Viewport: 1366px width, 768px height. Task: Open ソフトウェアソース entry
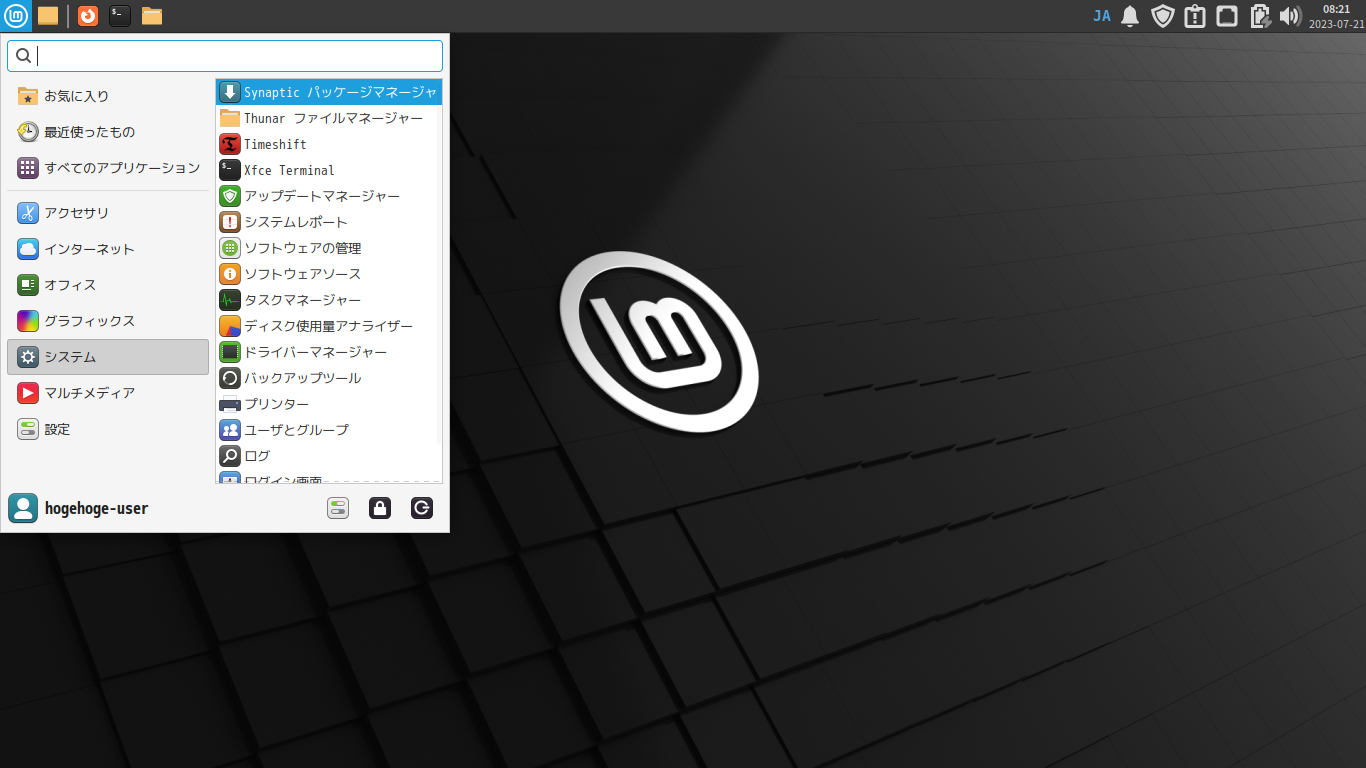click(329, 274)
